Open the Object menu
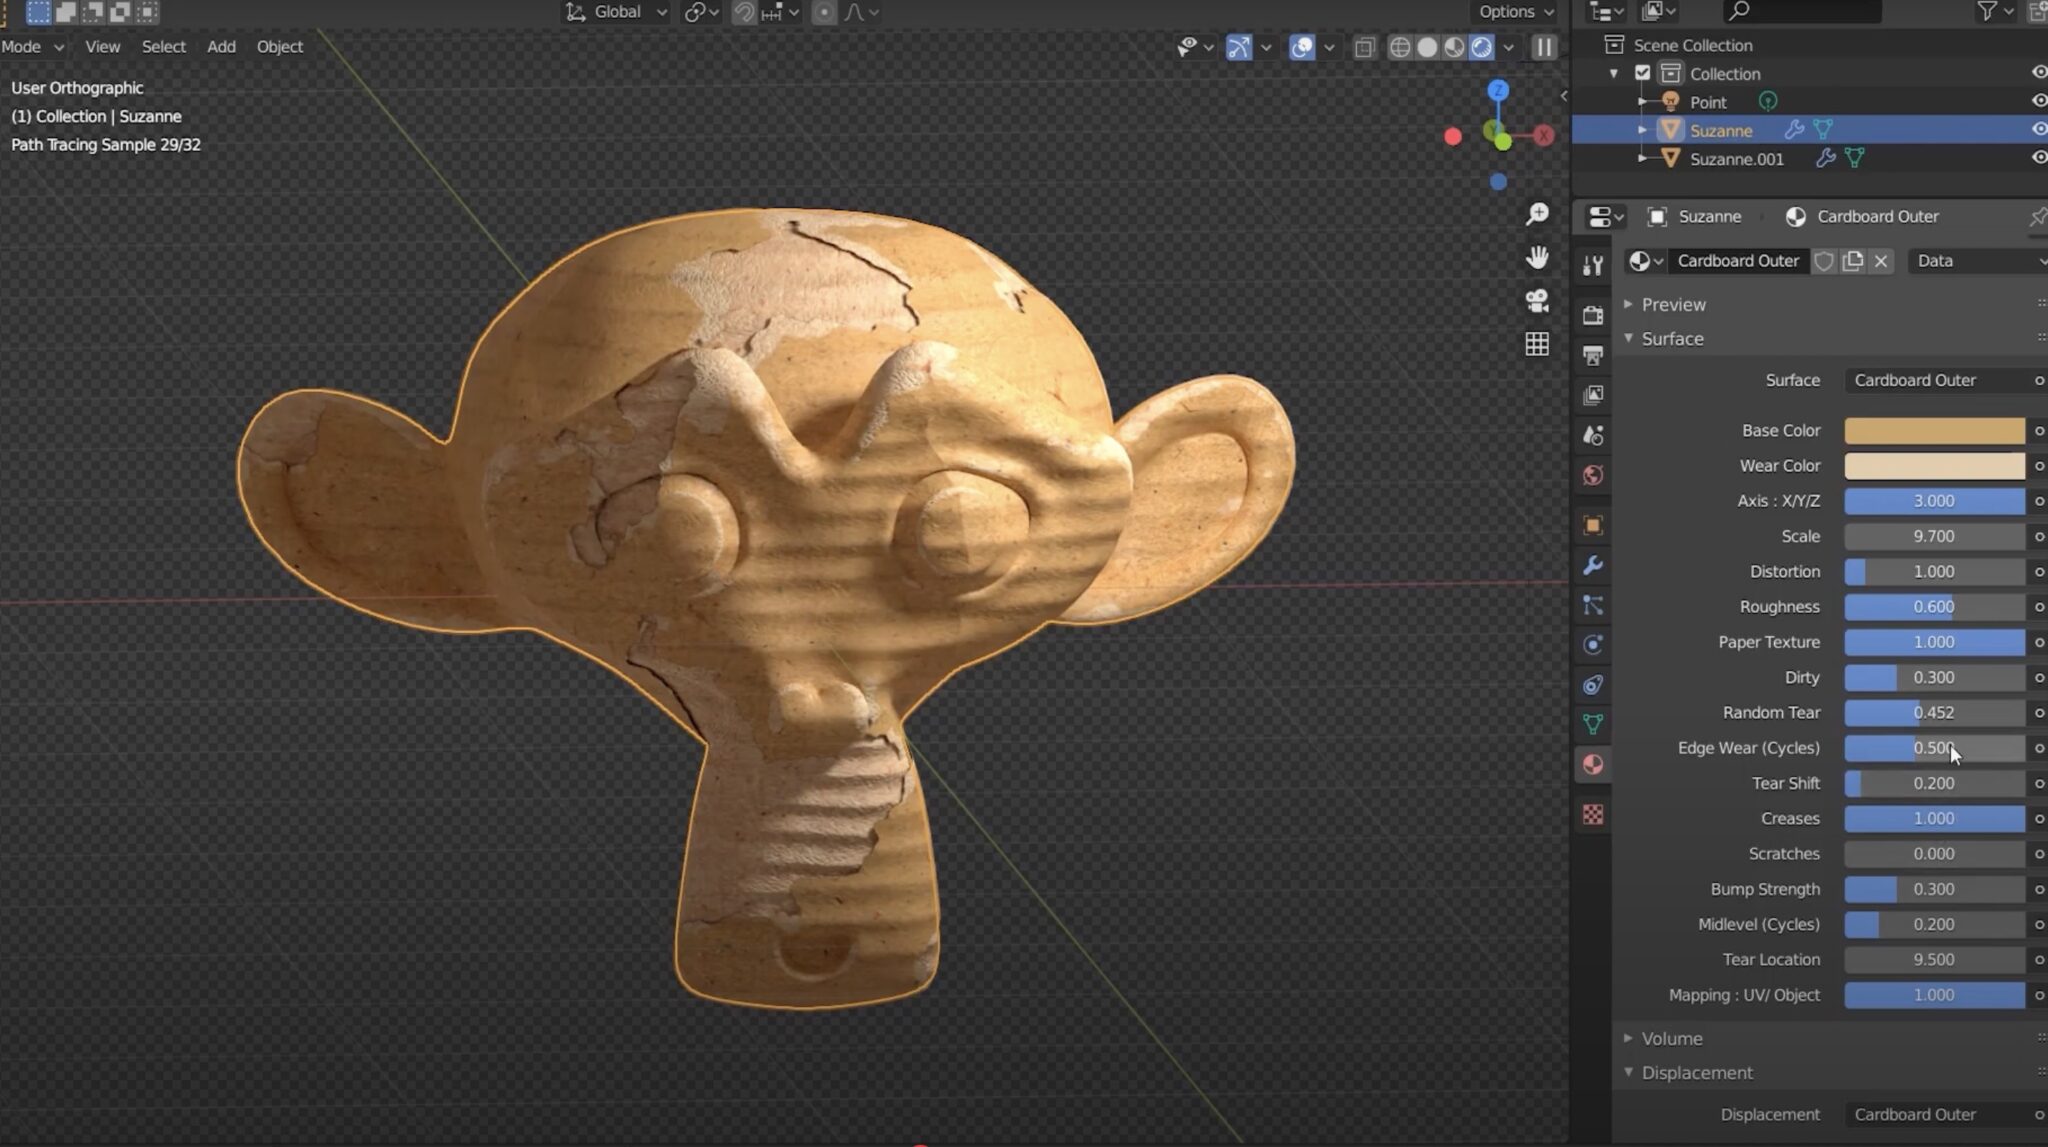Viewport: 2048px width, 1147px height. pos(279,47)
